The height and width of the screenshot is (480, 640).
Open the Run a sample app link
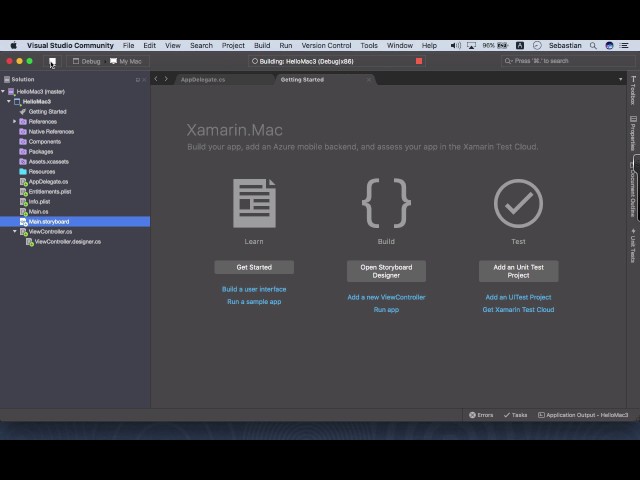click(x=254, y=302)
